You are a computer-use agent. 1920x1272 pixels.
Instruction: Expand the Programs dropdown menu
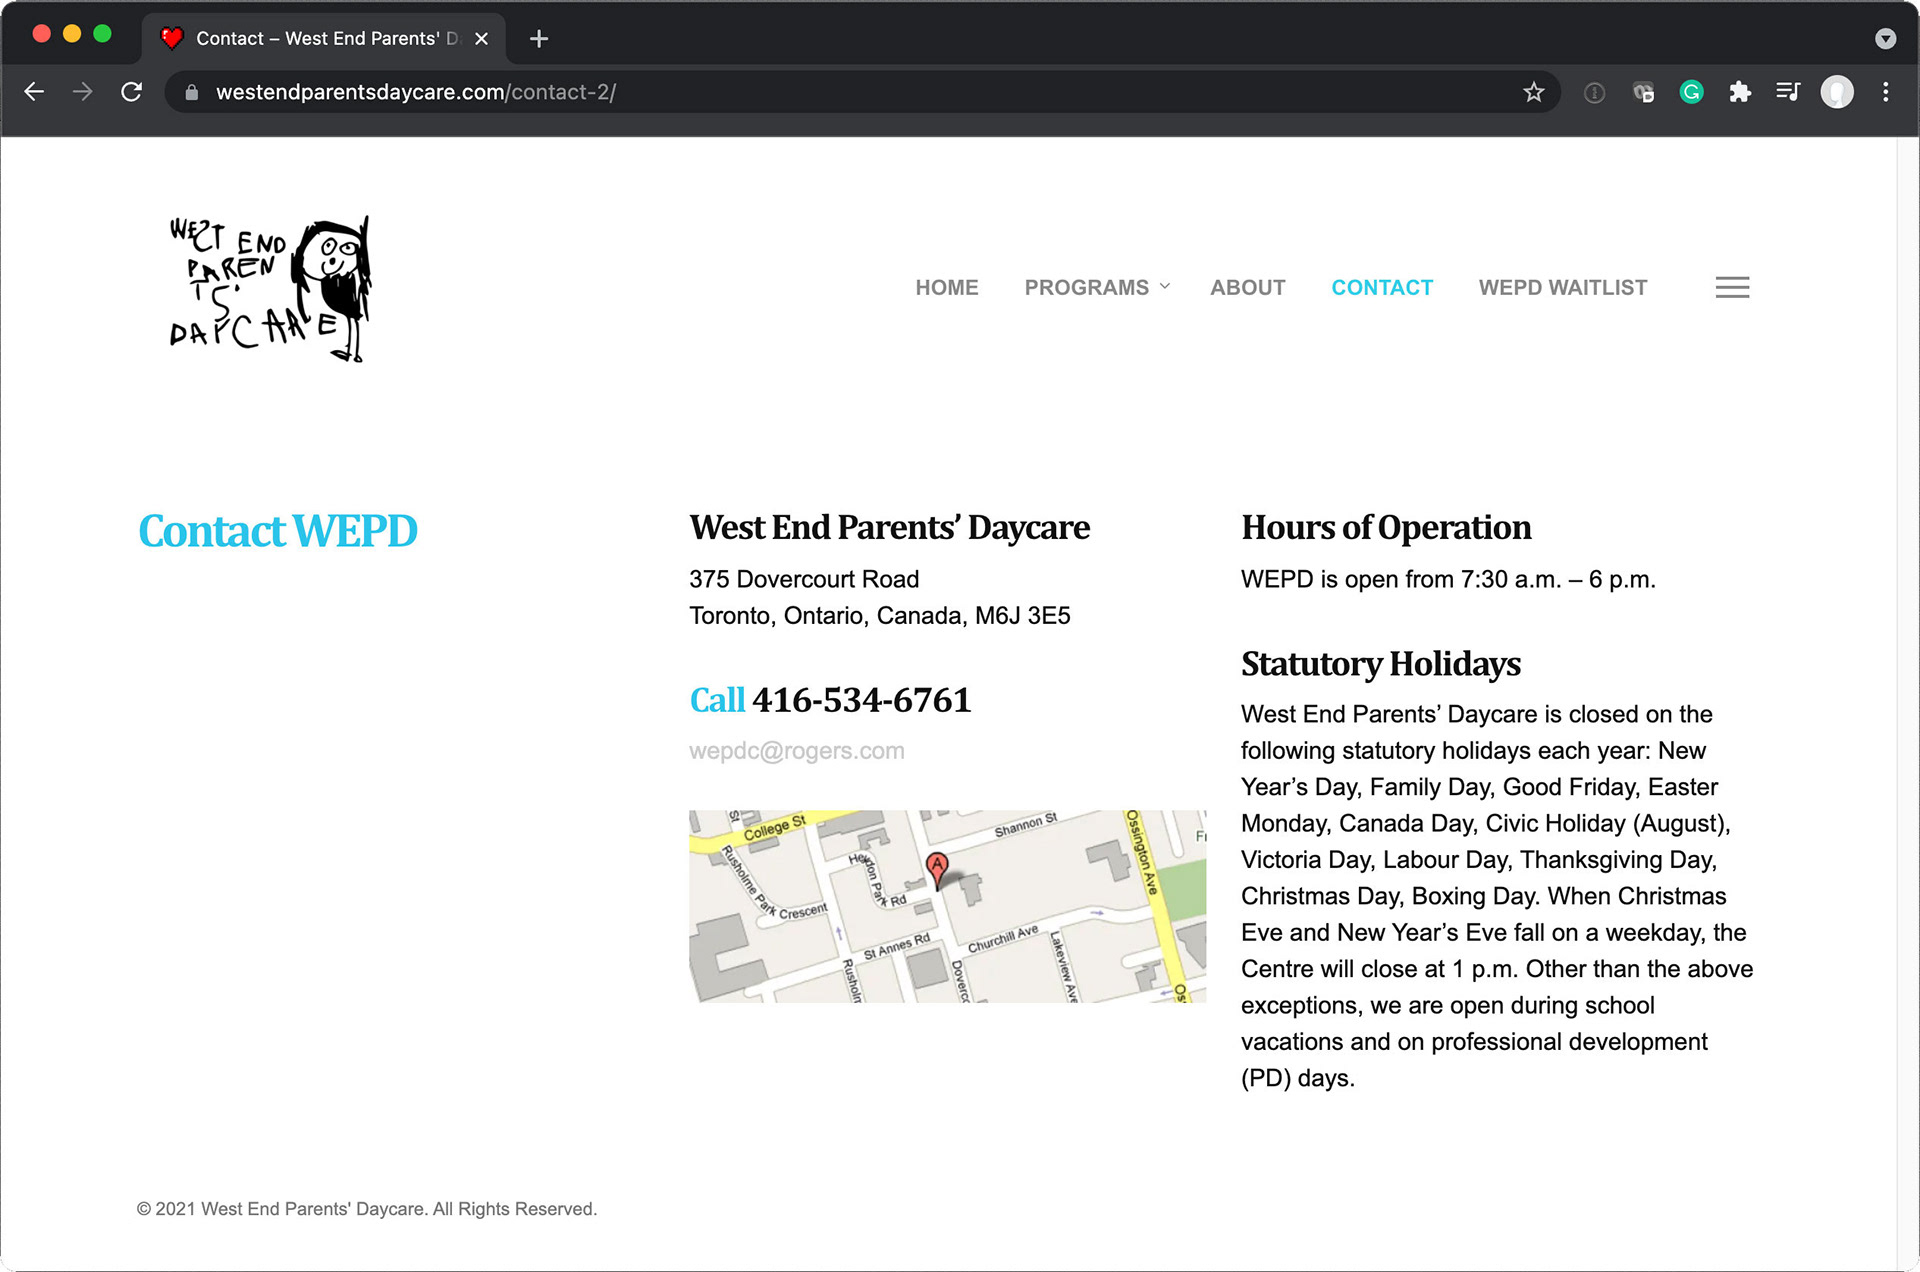[1097, 288]
